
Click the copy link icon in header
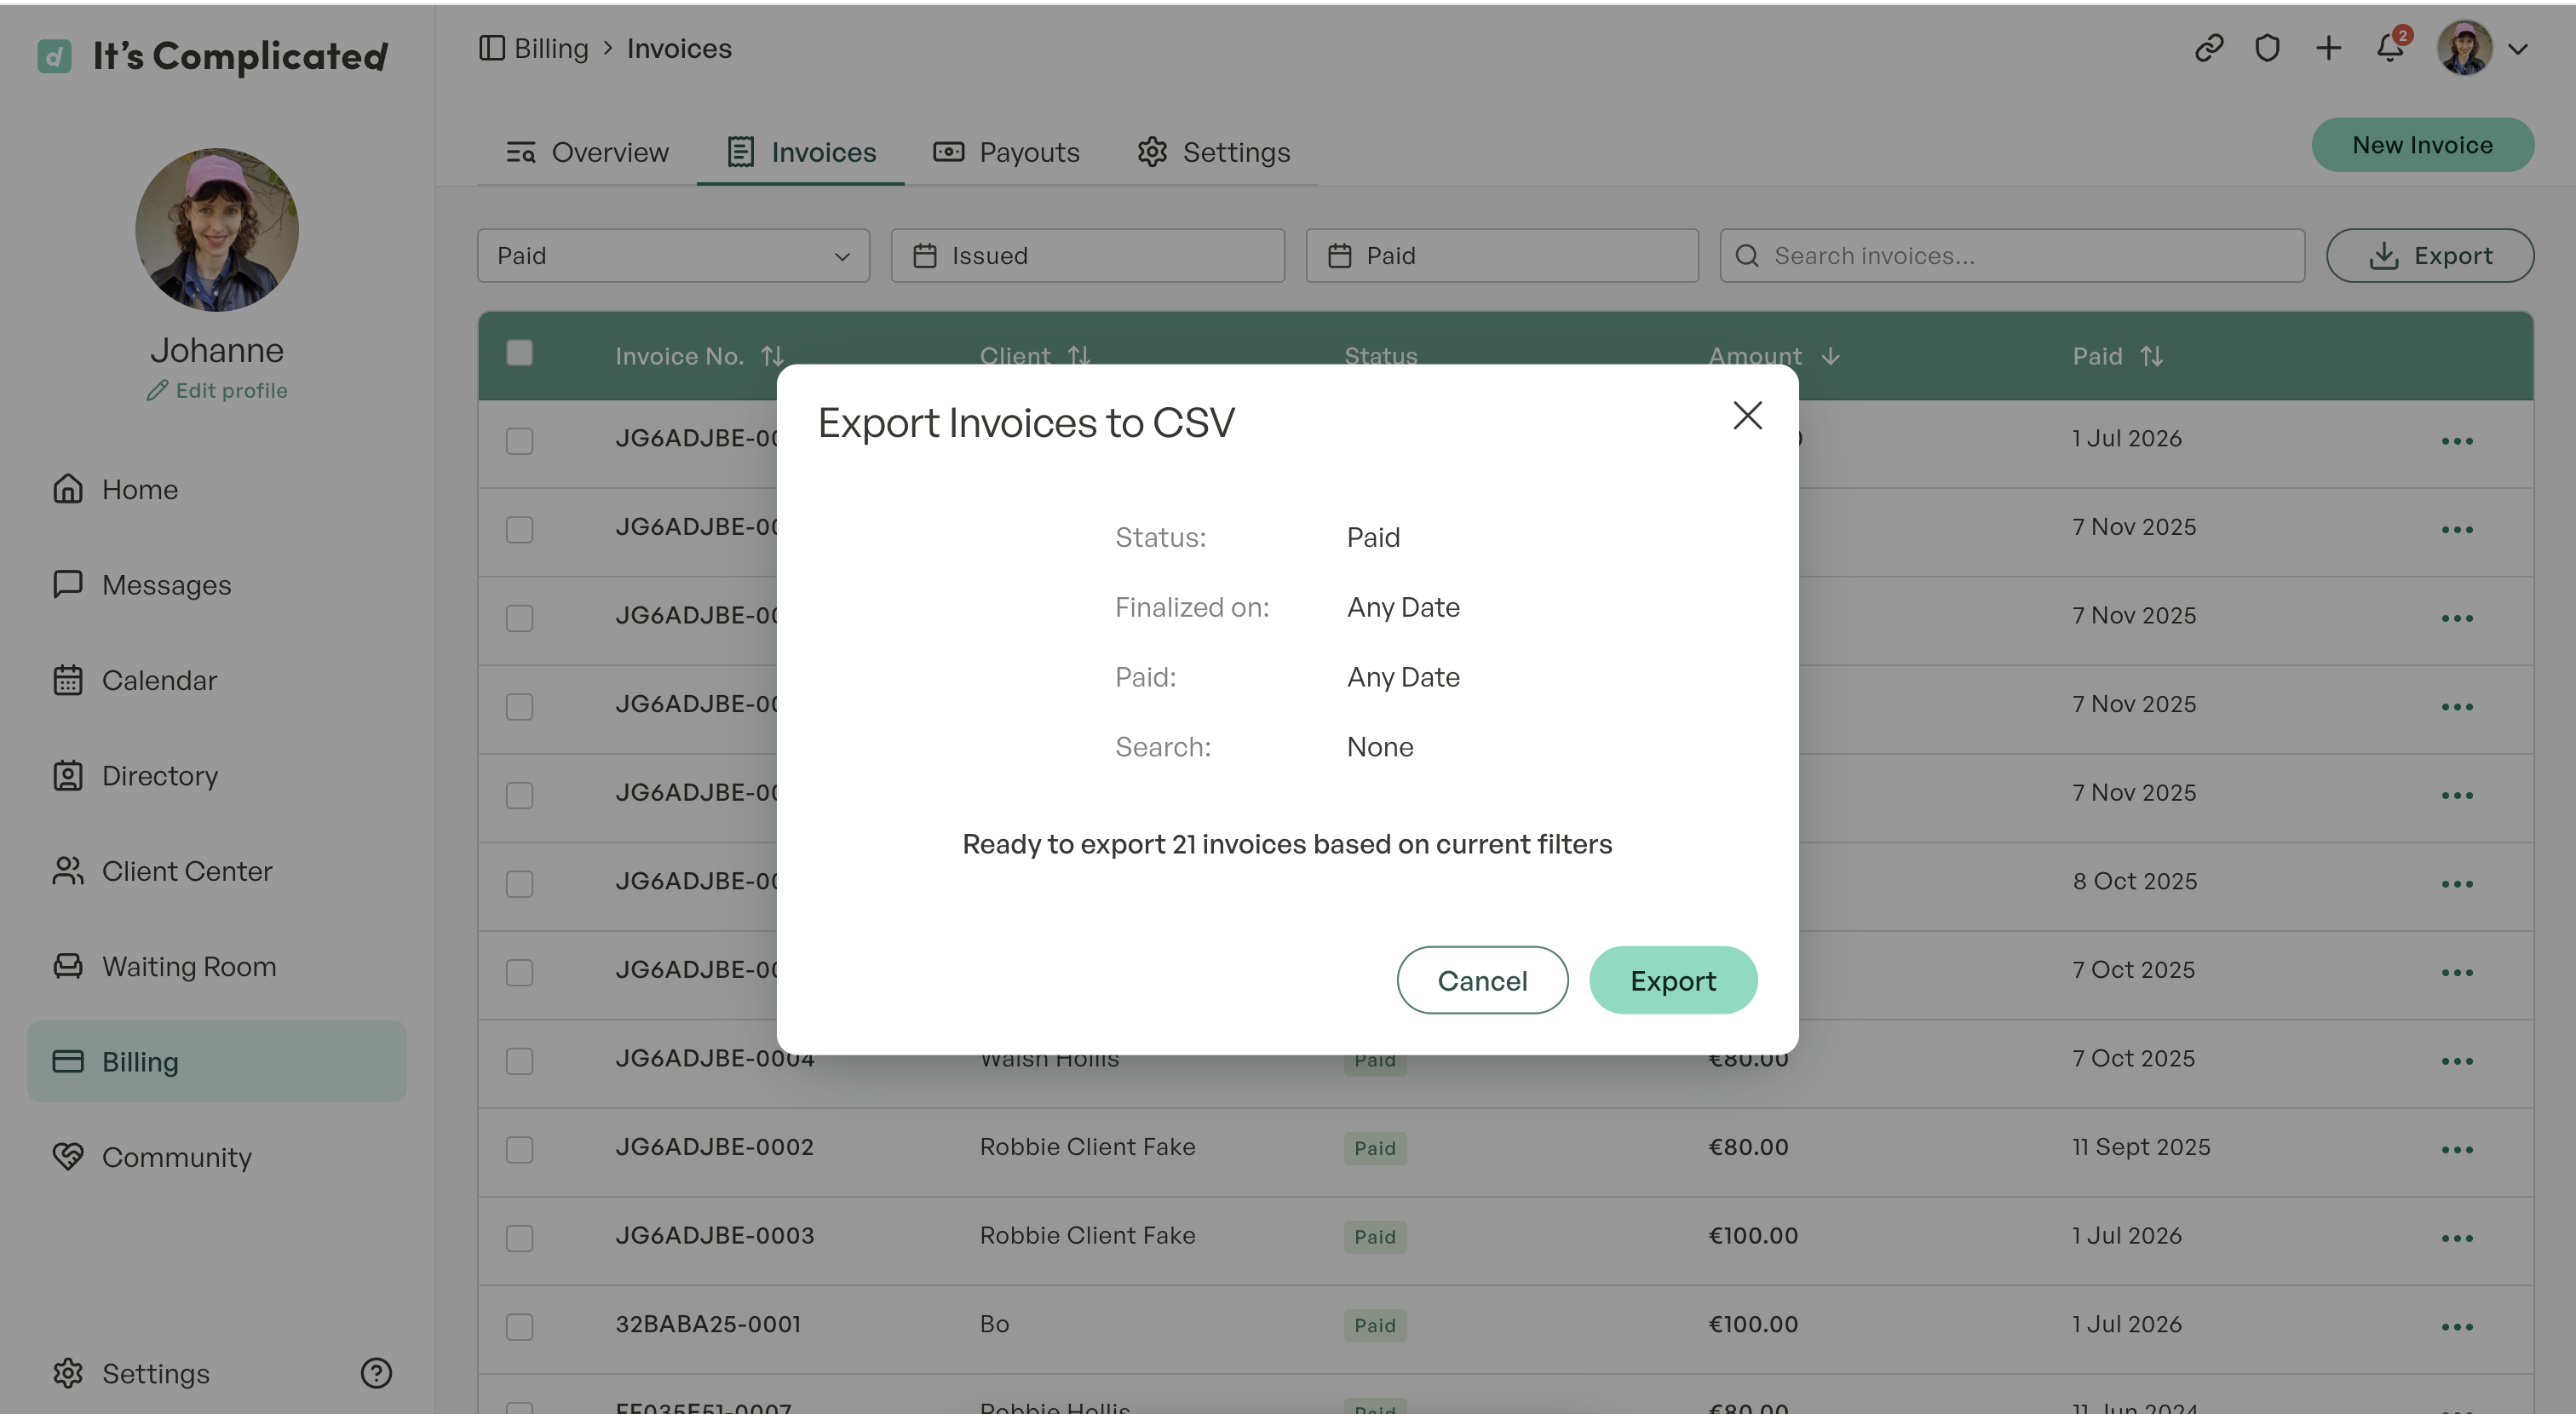point(2208,48)
